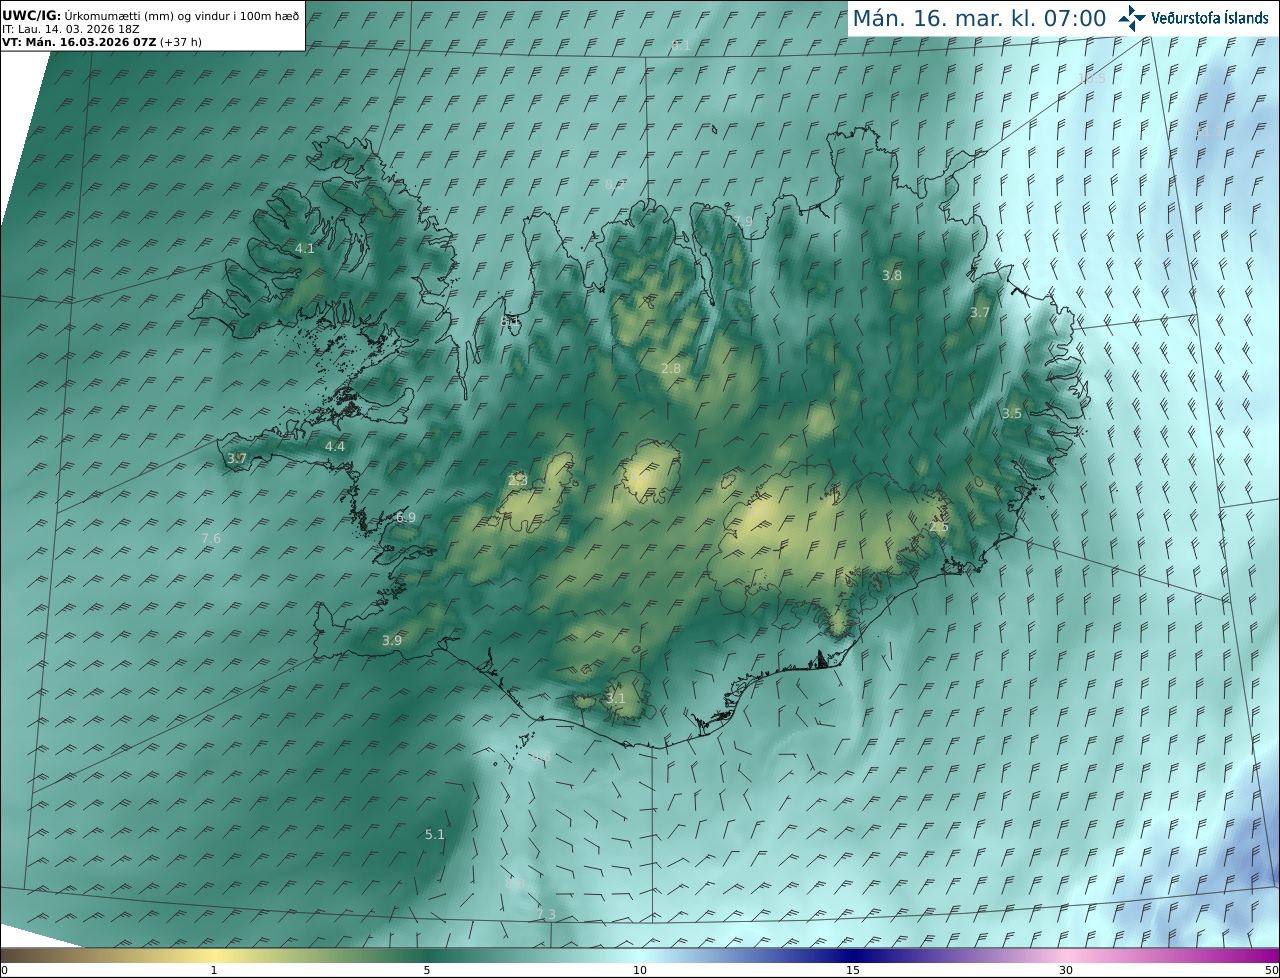Click the 10 tick on the color scale

tap(640, 970)
